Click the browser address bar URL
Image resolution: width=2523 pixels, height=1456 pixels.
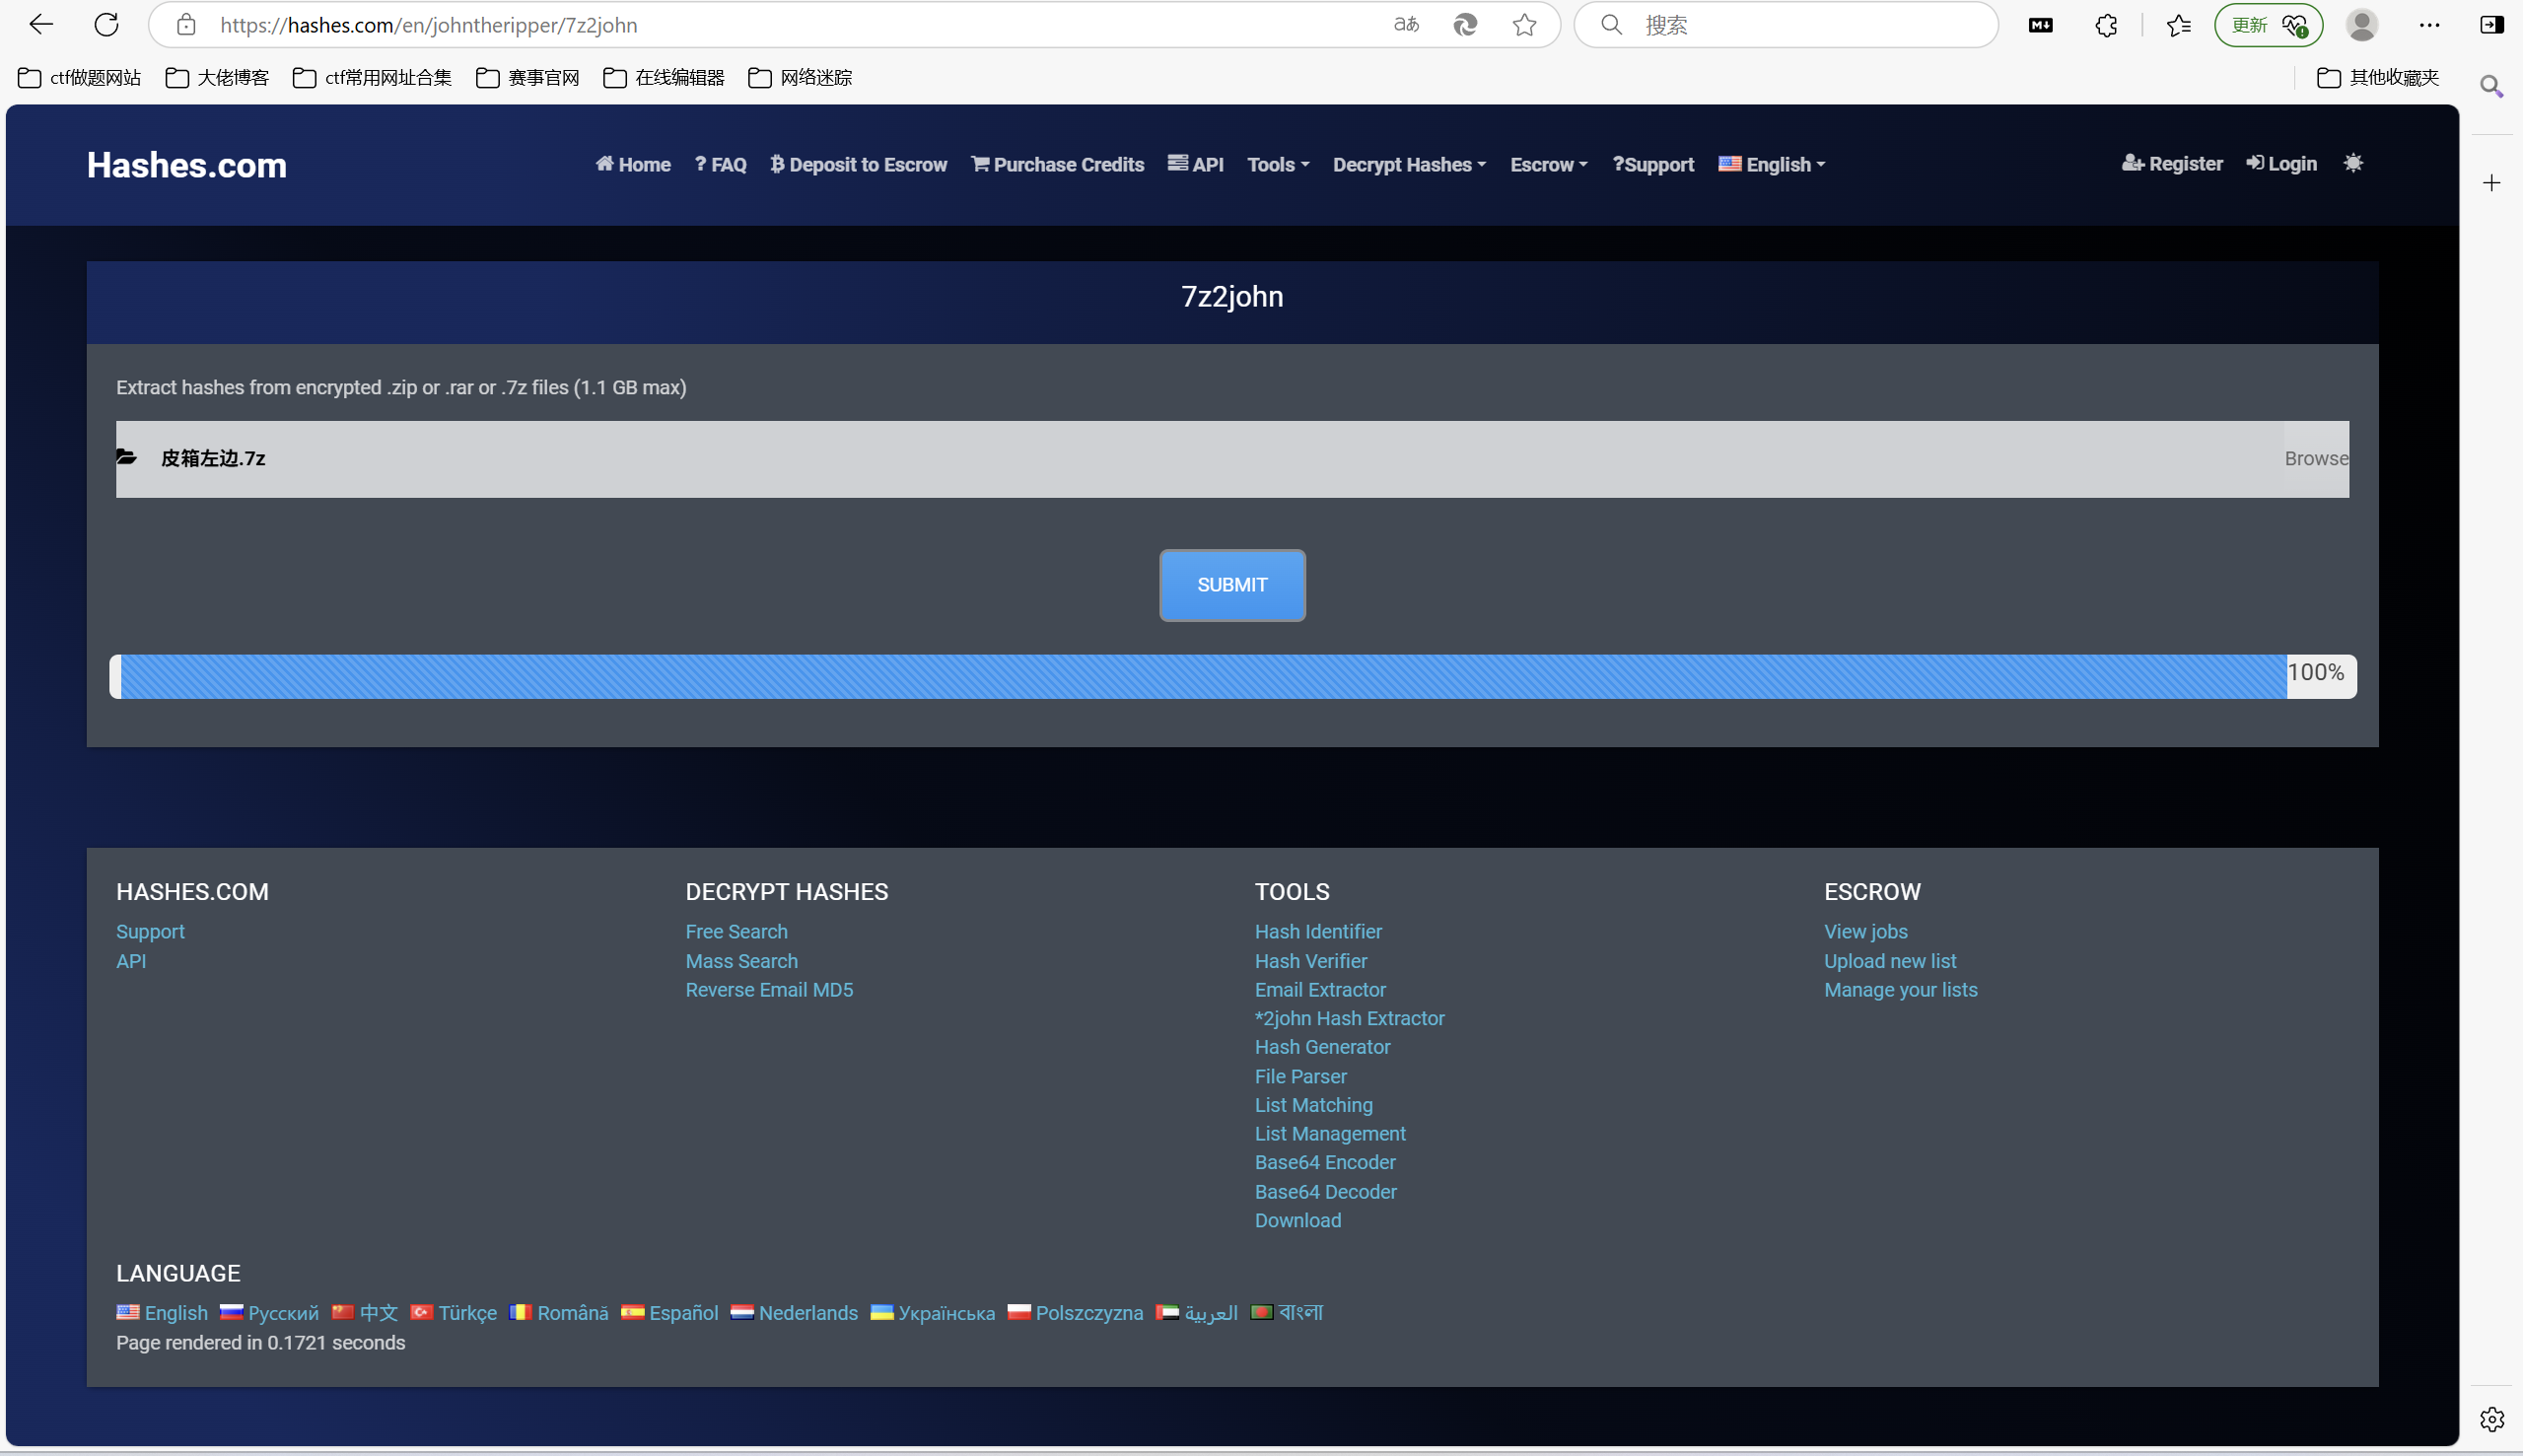tap(429, 25)
